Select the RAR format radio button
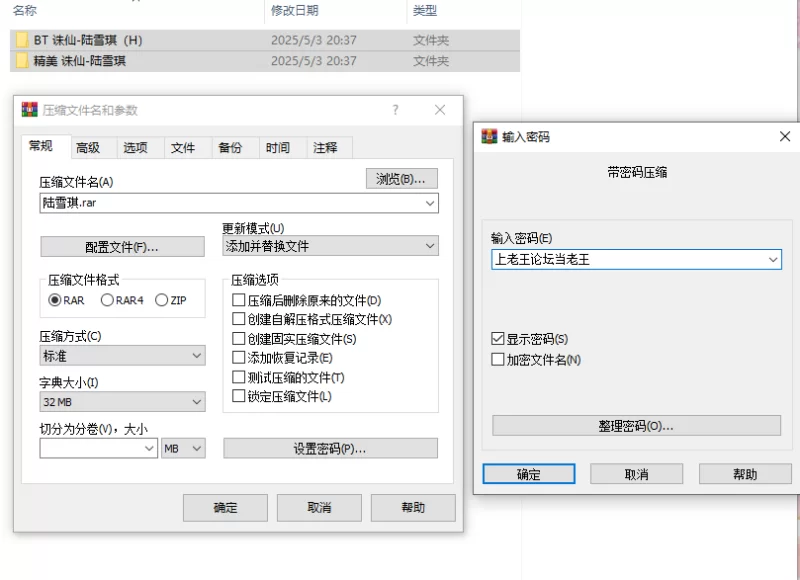The image size is (800, 580). pyautogui.click(x=55, y=300)
